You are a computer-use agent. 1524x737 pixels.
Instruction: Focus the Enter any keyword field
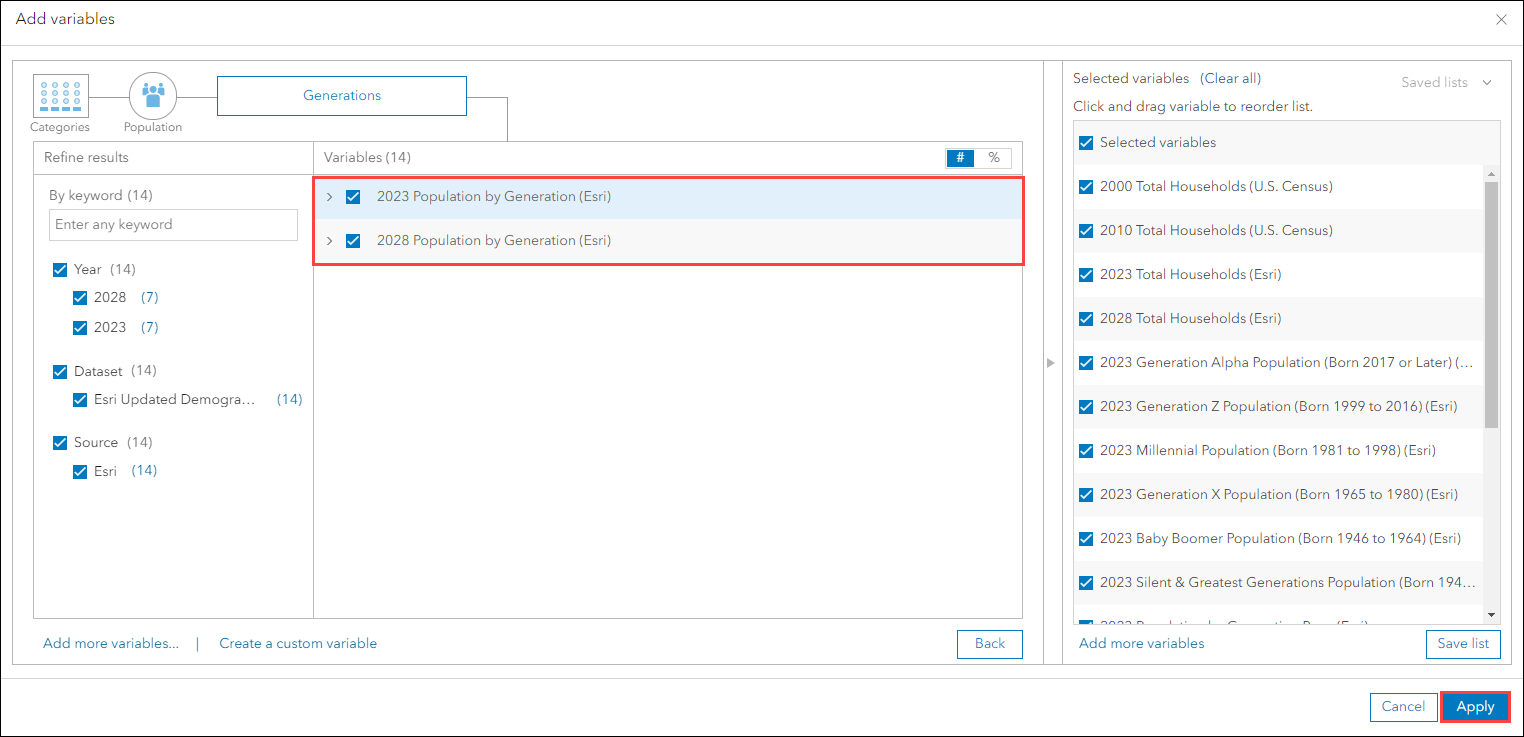click(x=173, y=225)
